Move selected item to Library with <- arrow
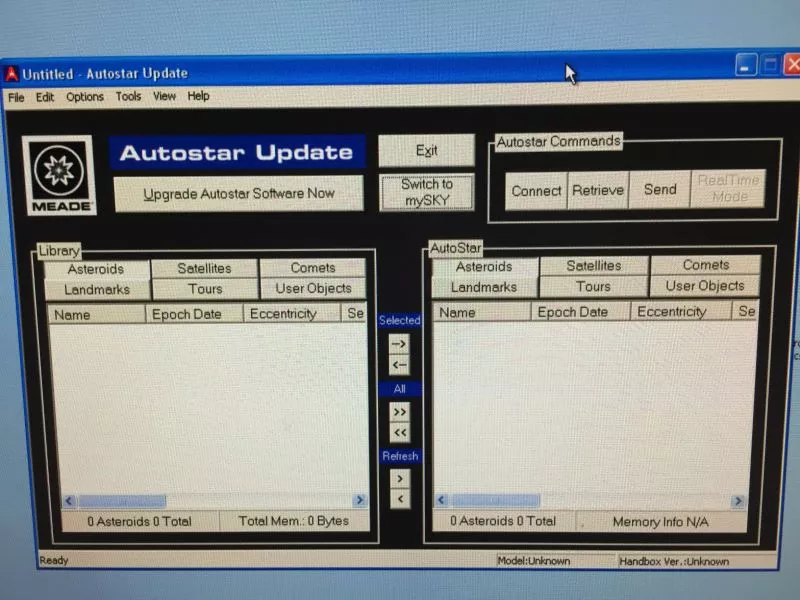 [x=399, y=365]
